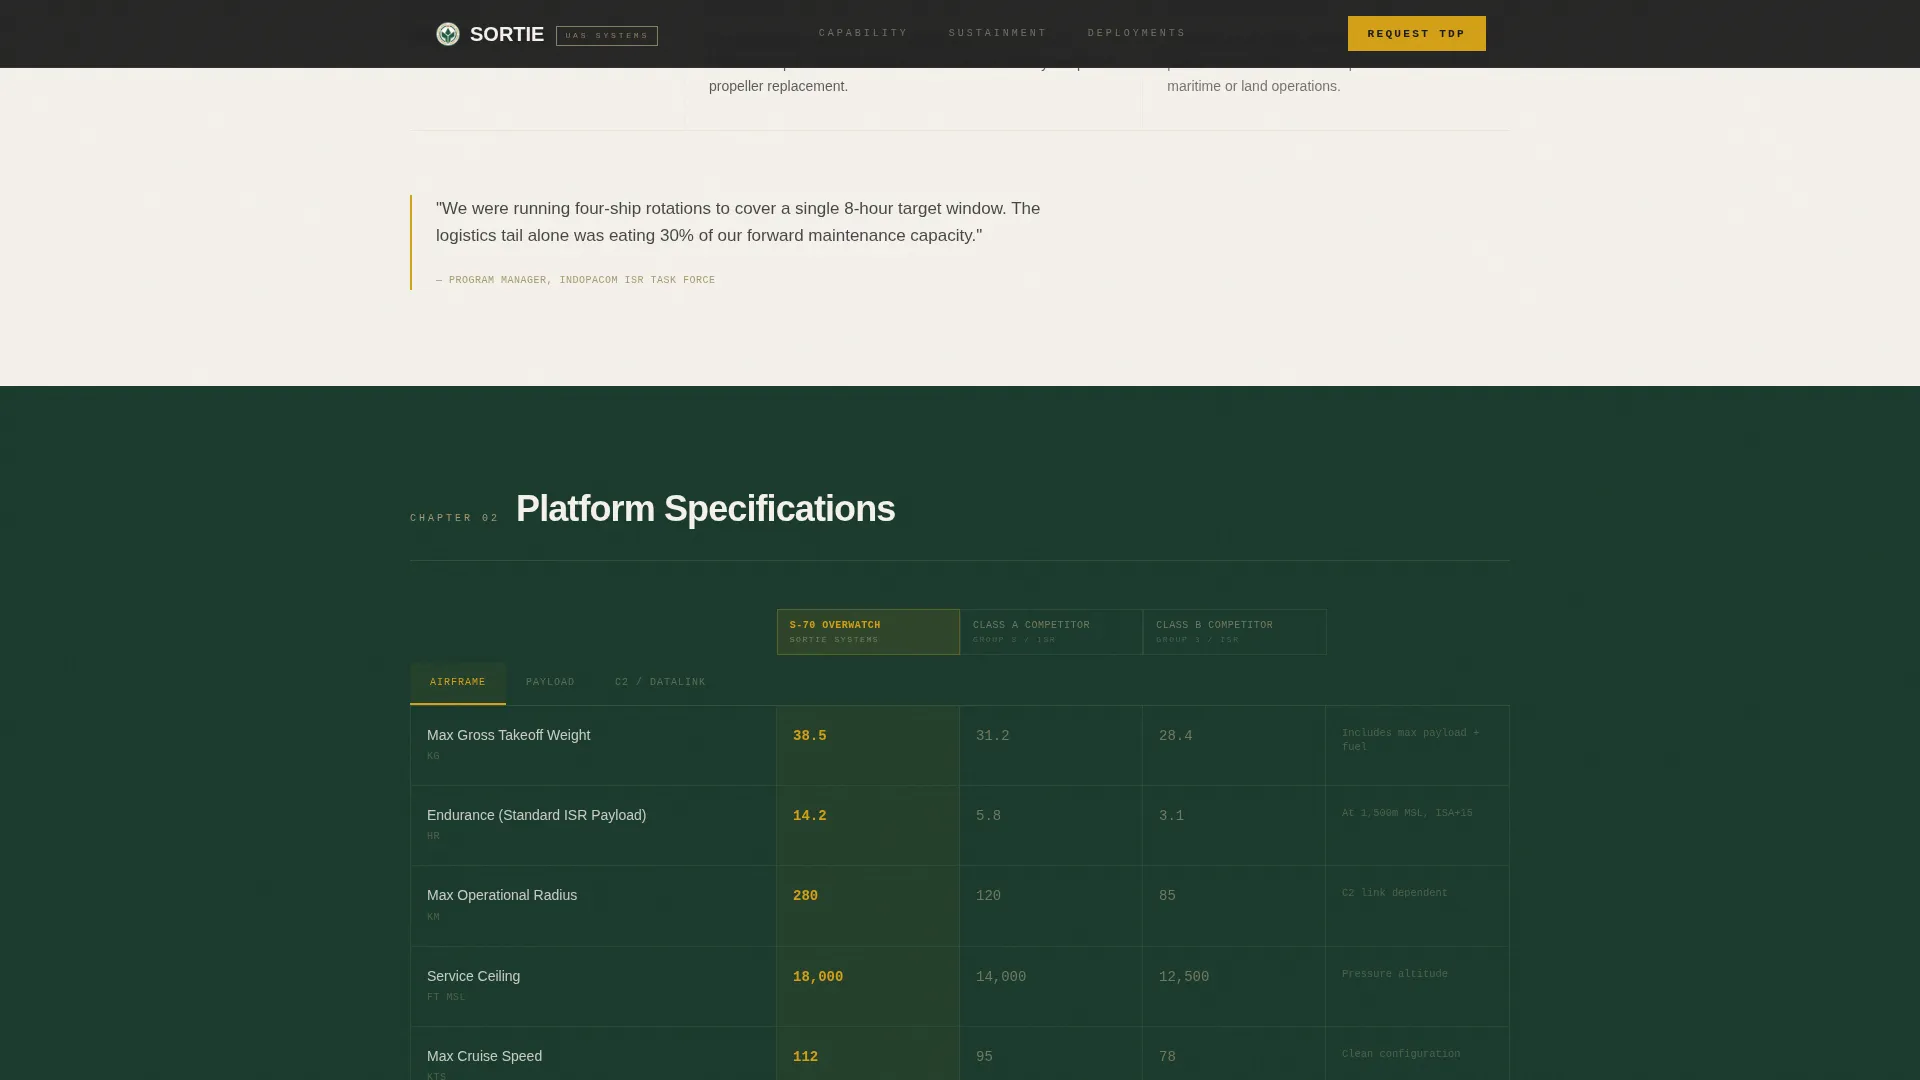Image resolution: width=1920 pixels, height=1080 pixels.
Task: Switch to the C2 / Datalink tab
Action: pyautogui.click(x=660, y=683)
